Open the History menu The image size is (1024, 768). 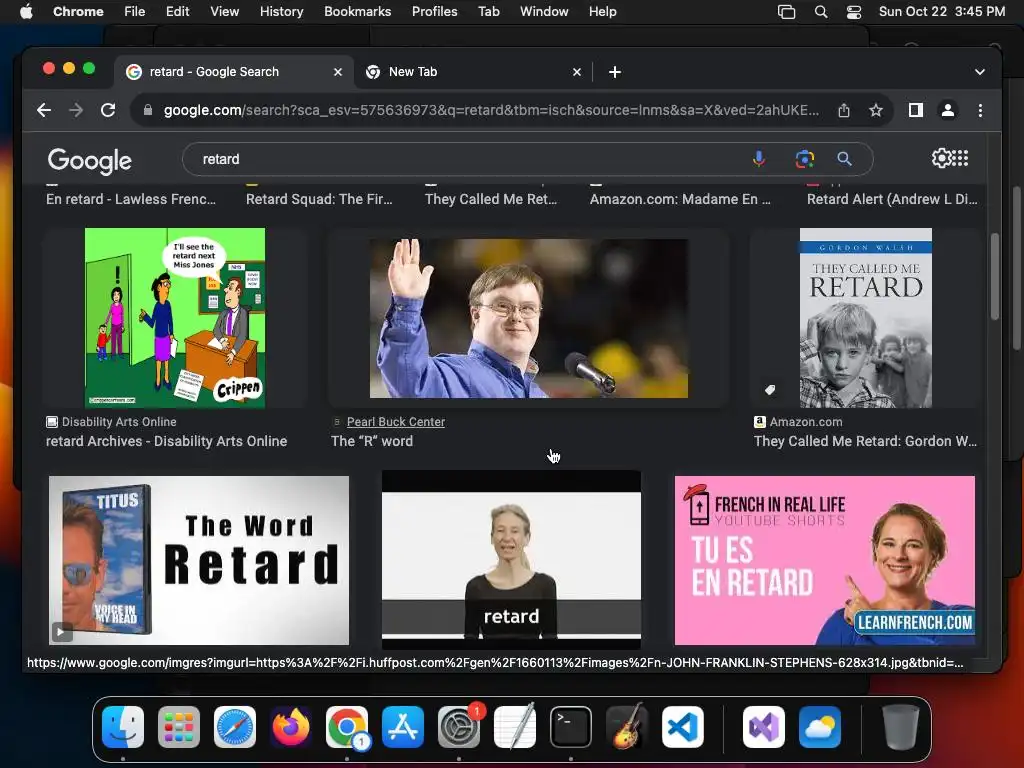point(281,12)
